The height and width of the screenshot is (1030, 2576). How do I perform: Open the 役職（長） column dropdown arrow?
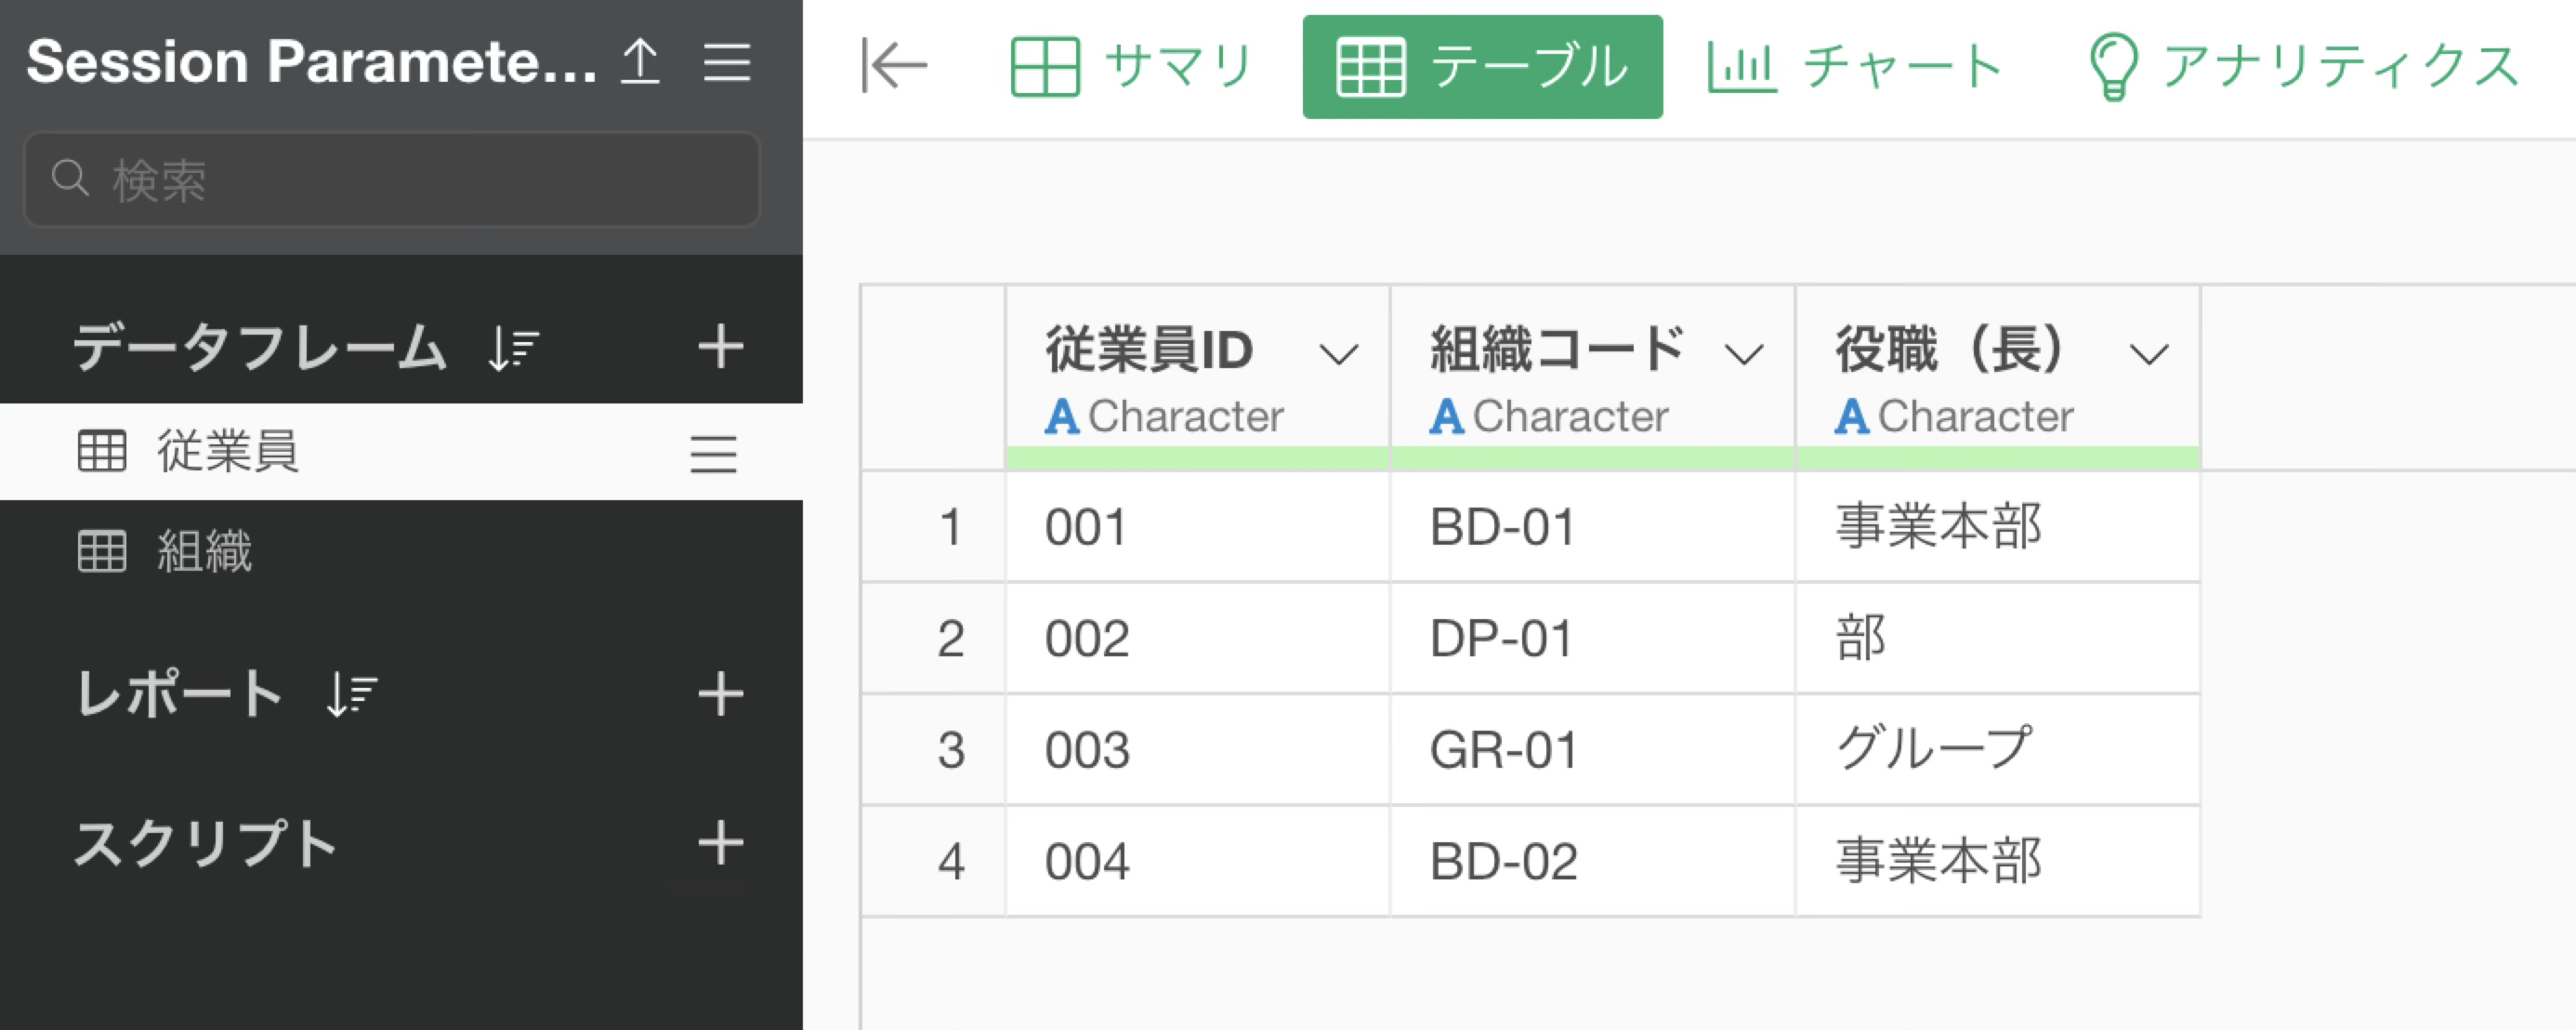tap(2148, 353)
